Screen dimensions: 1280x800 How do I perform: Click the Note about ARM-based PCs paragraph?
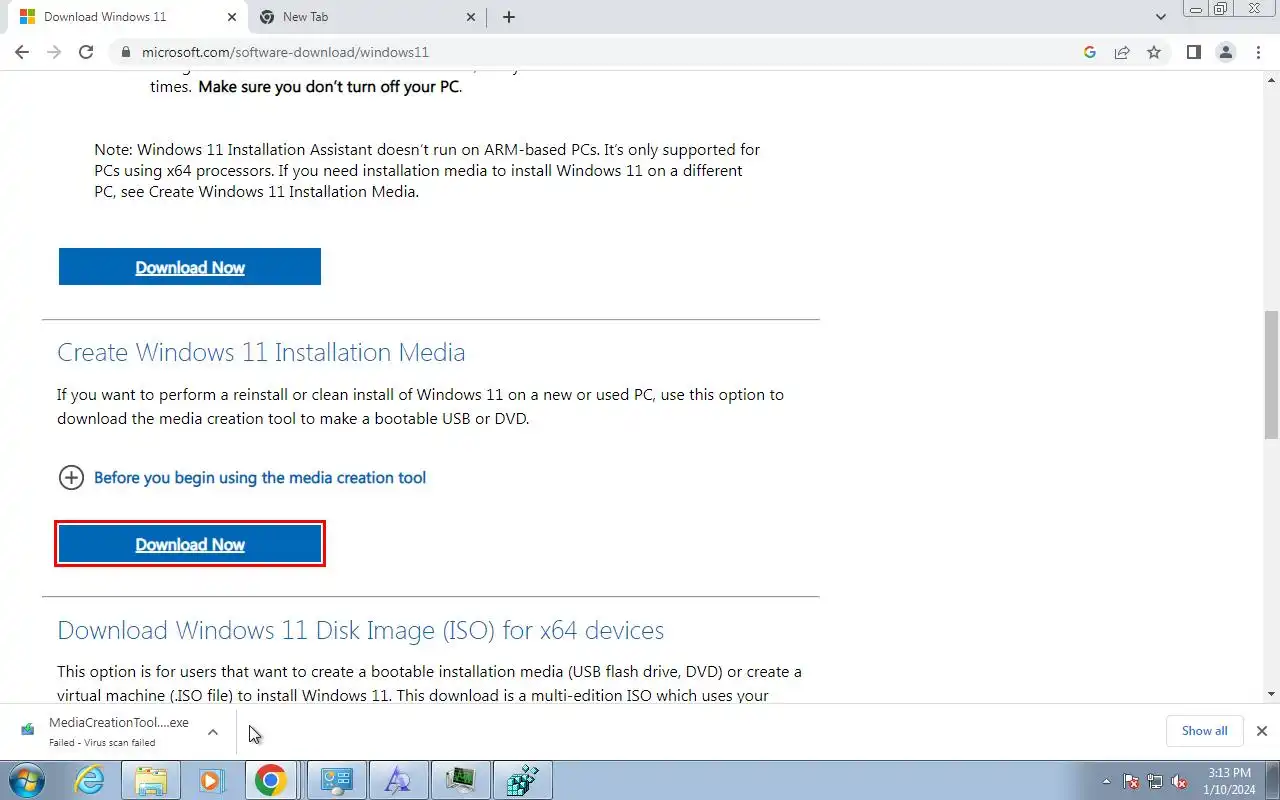[x=427, y=171]
